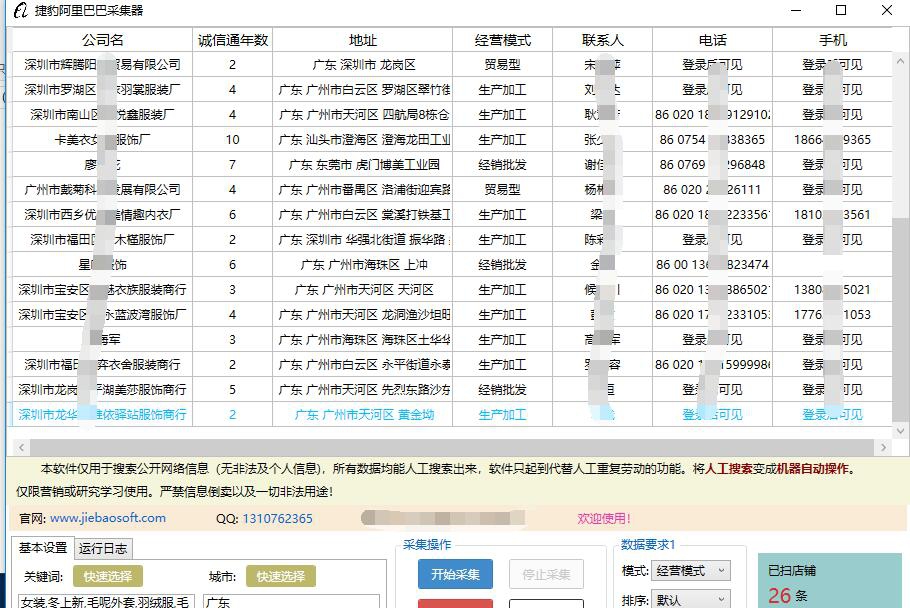Click the 电话 column header
The height and width of the screenshot is (608, 910).
click(x=713, y=40)
